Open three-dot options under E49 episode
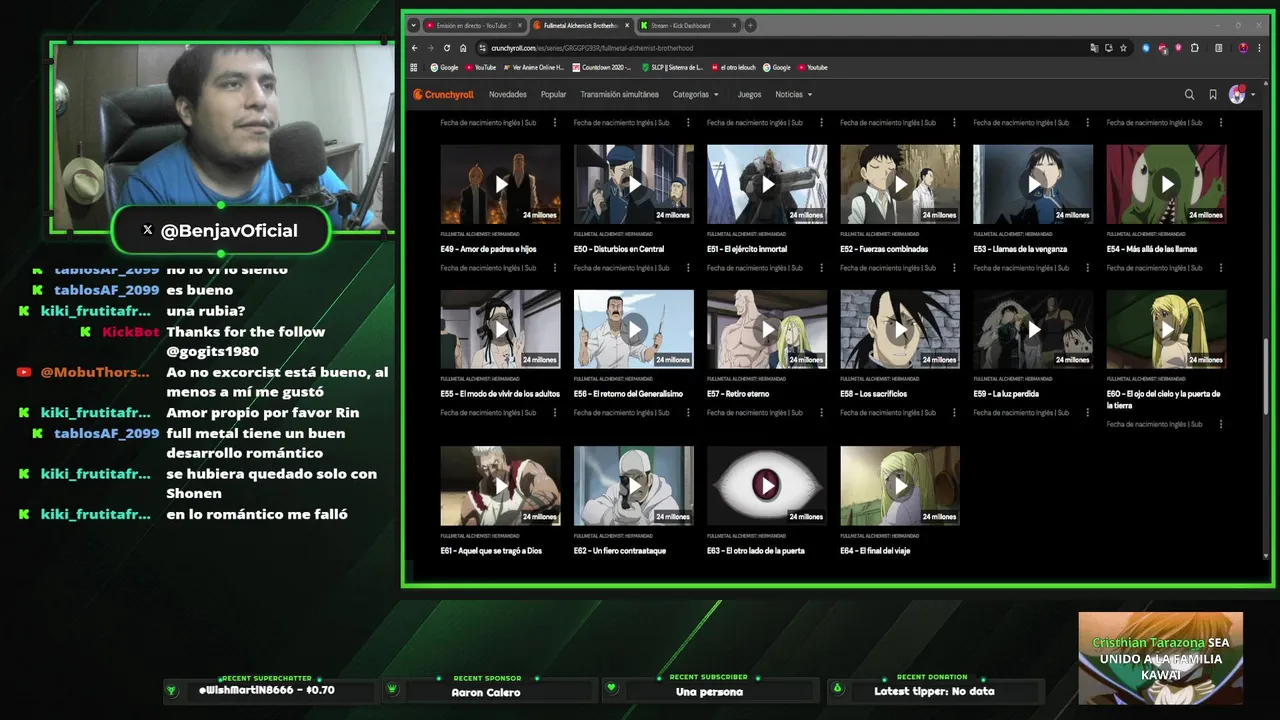1280x720 pixels. click(554, 268)
